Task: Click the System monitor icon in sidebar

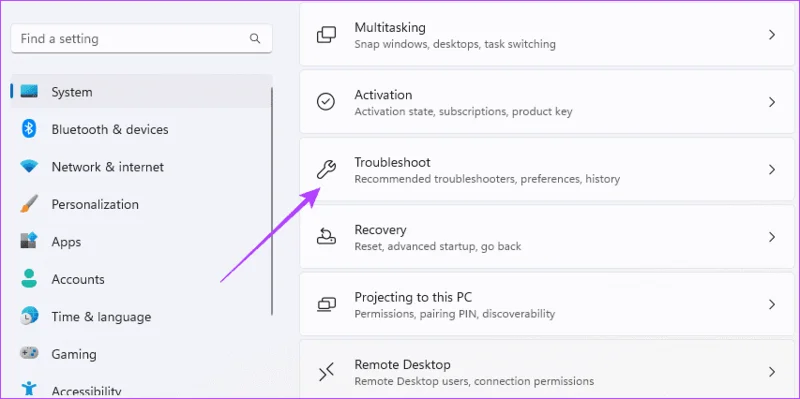Action: coord(29,92)
